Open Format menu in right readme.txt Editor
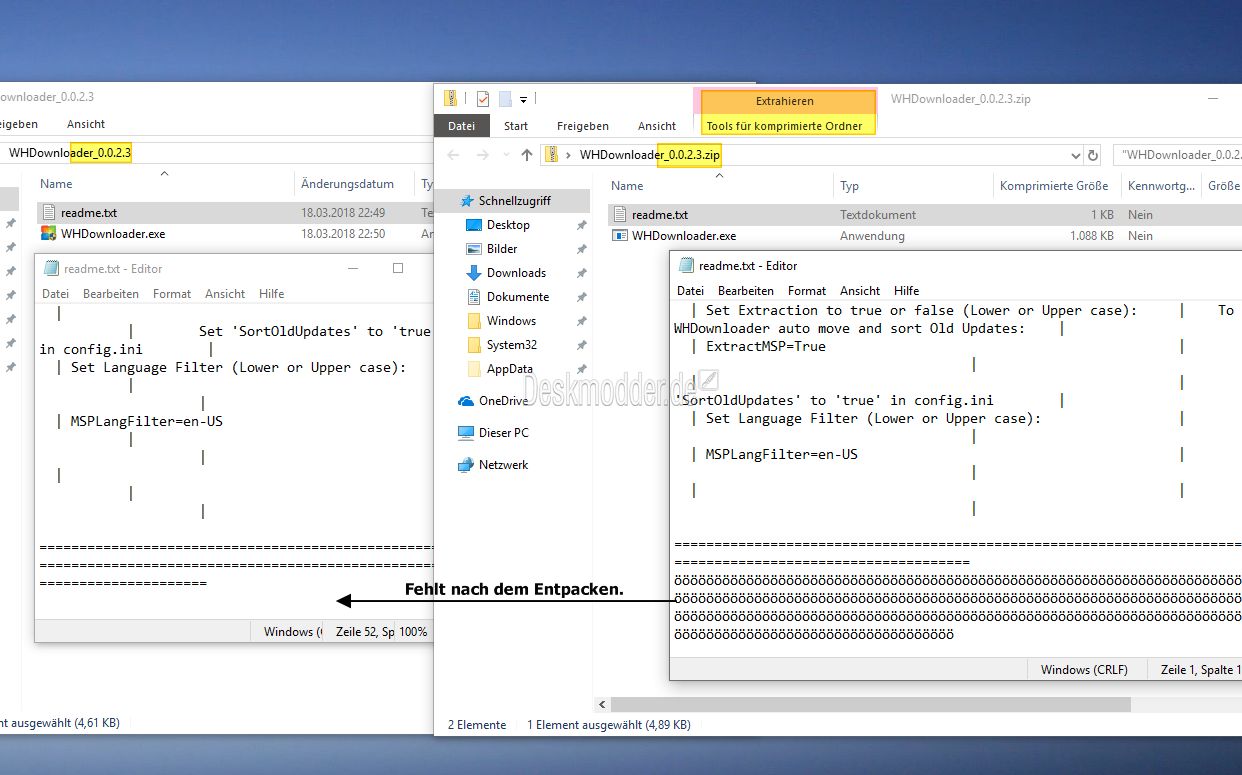Image resolution: width=1242 pixels, height=775 pixels. [807, 290]
